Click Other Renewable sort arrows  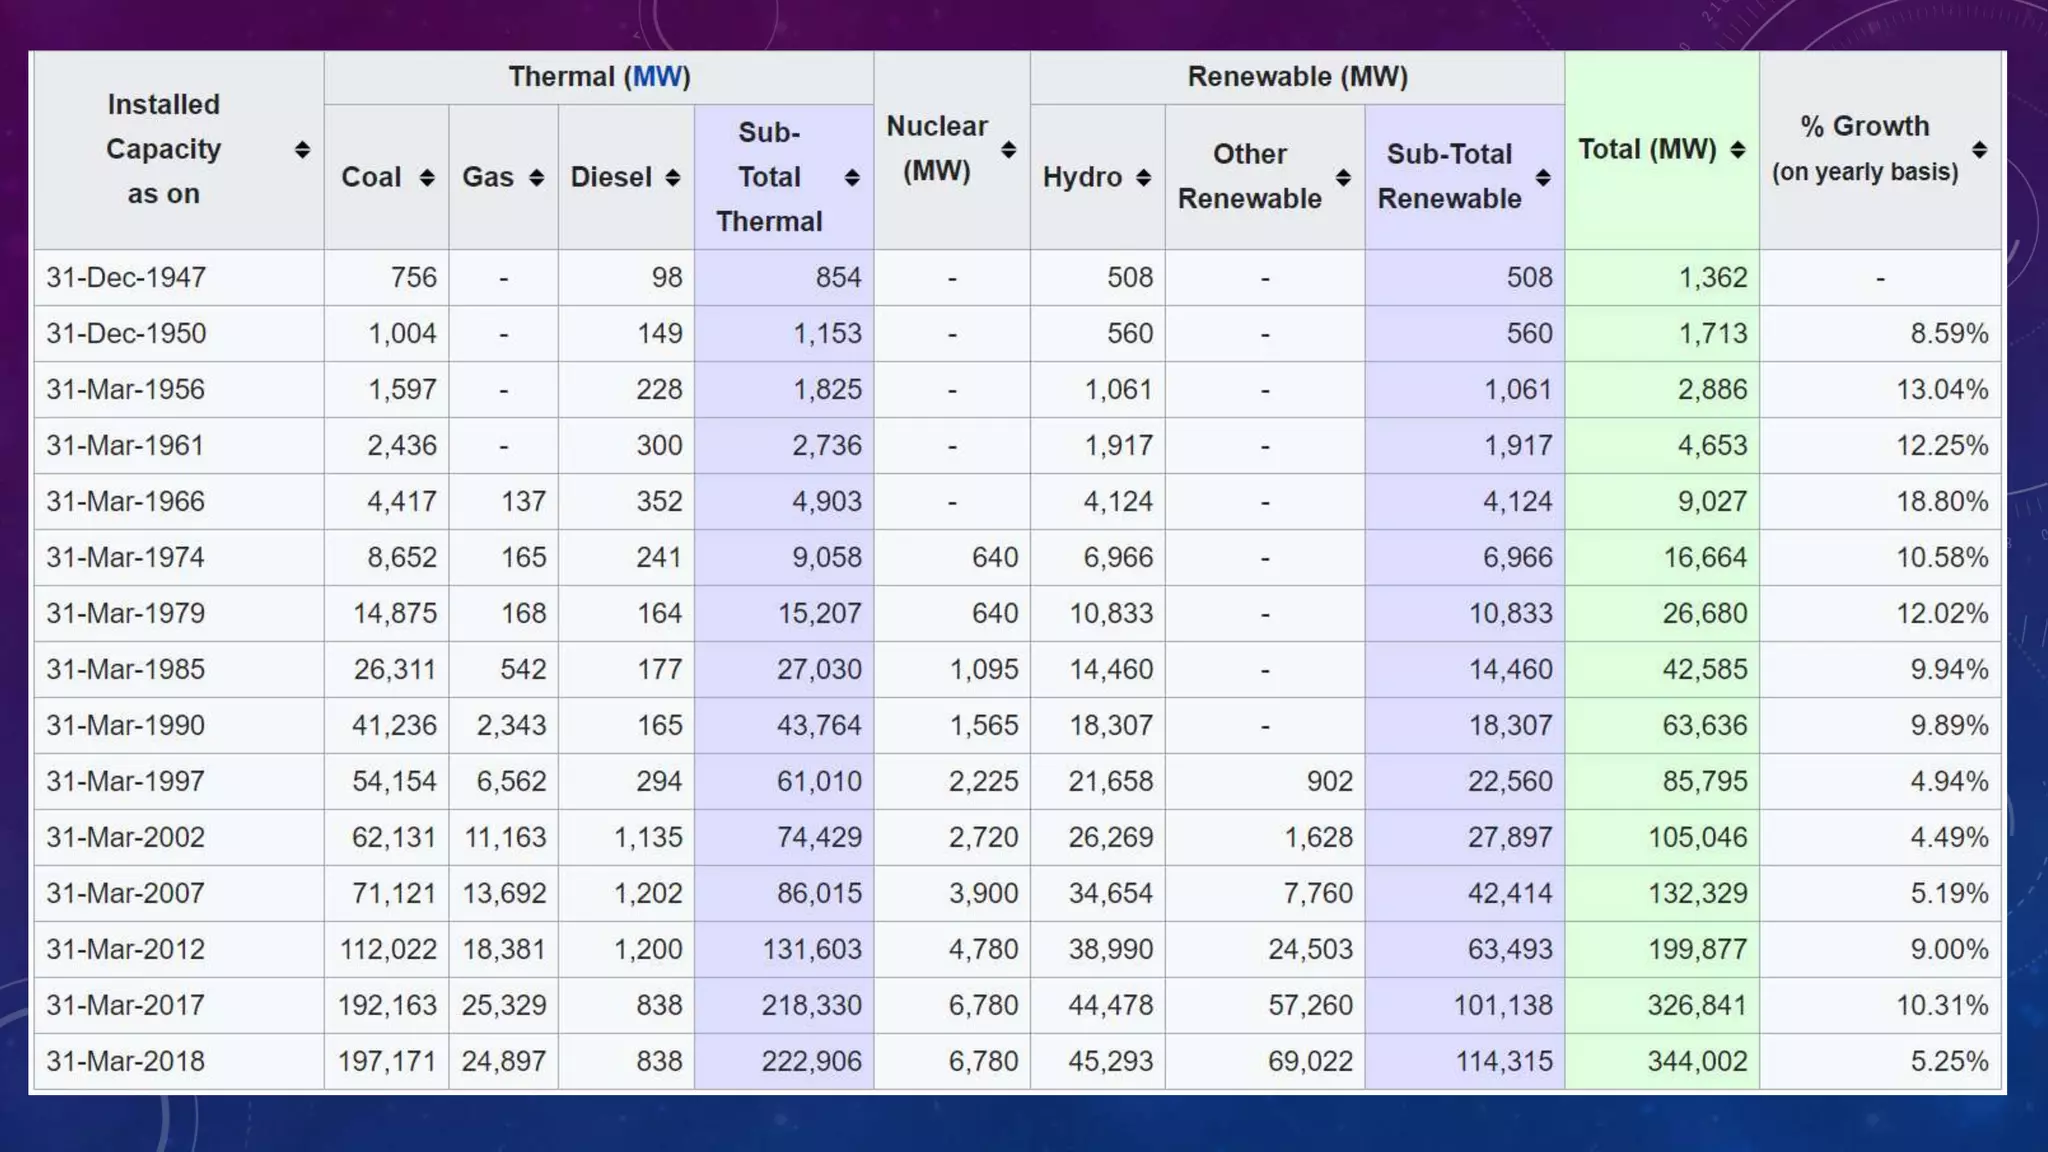(1344, 178)
